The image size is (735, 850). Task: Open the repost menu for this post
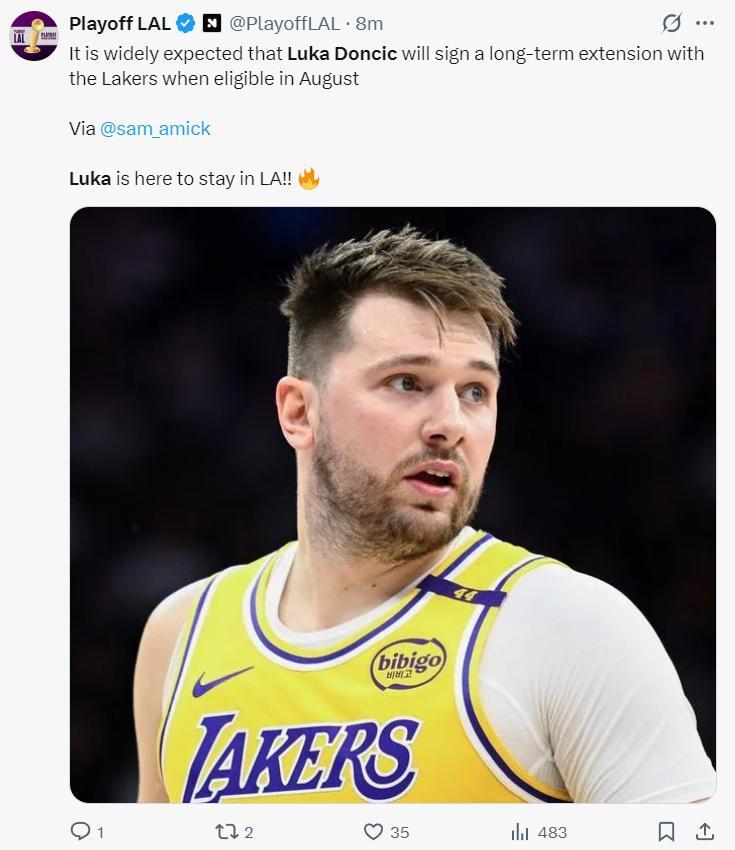227,831
